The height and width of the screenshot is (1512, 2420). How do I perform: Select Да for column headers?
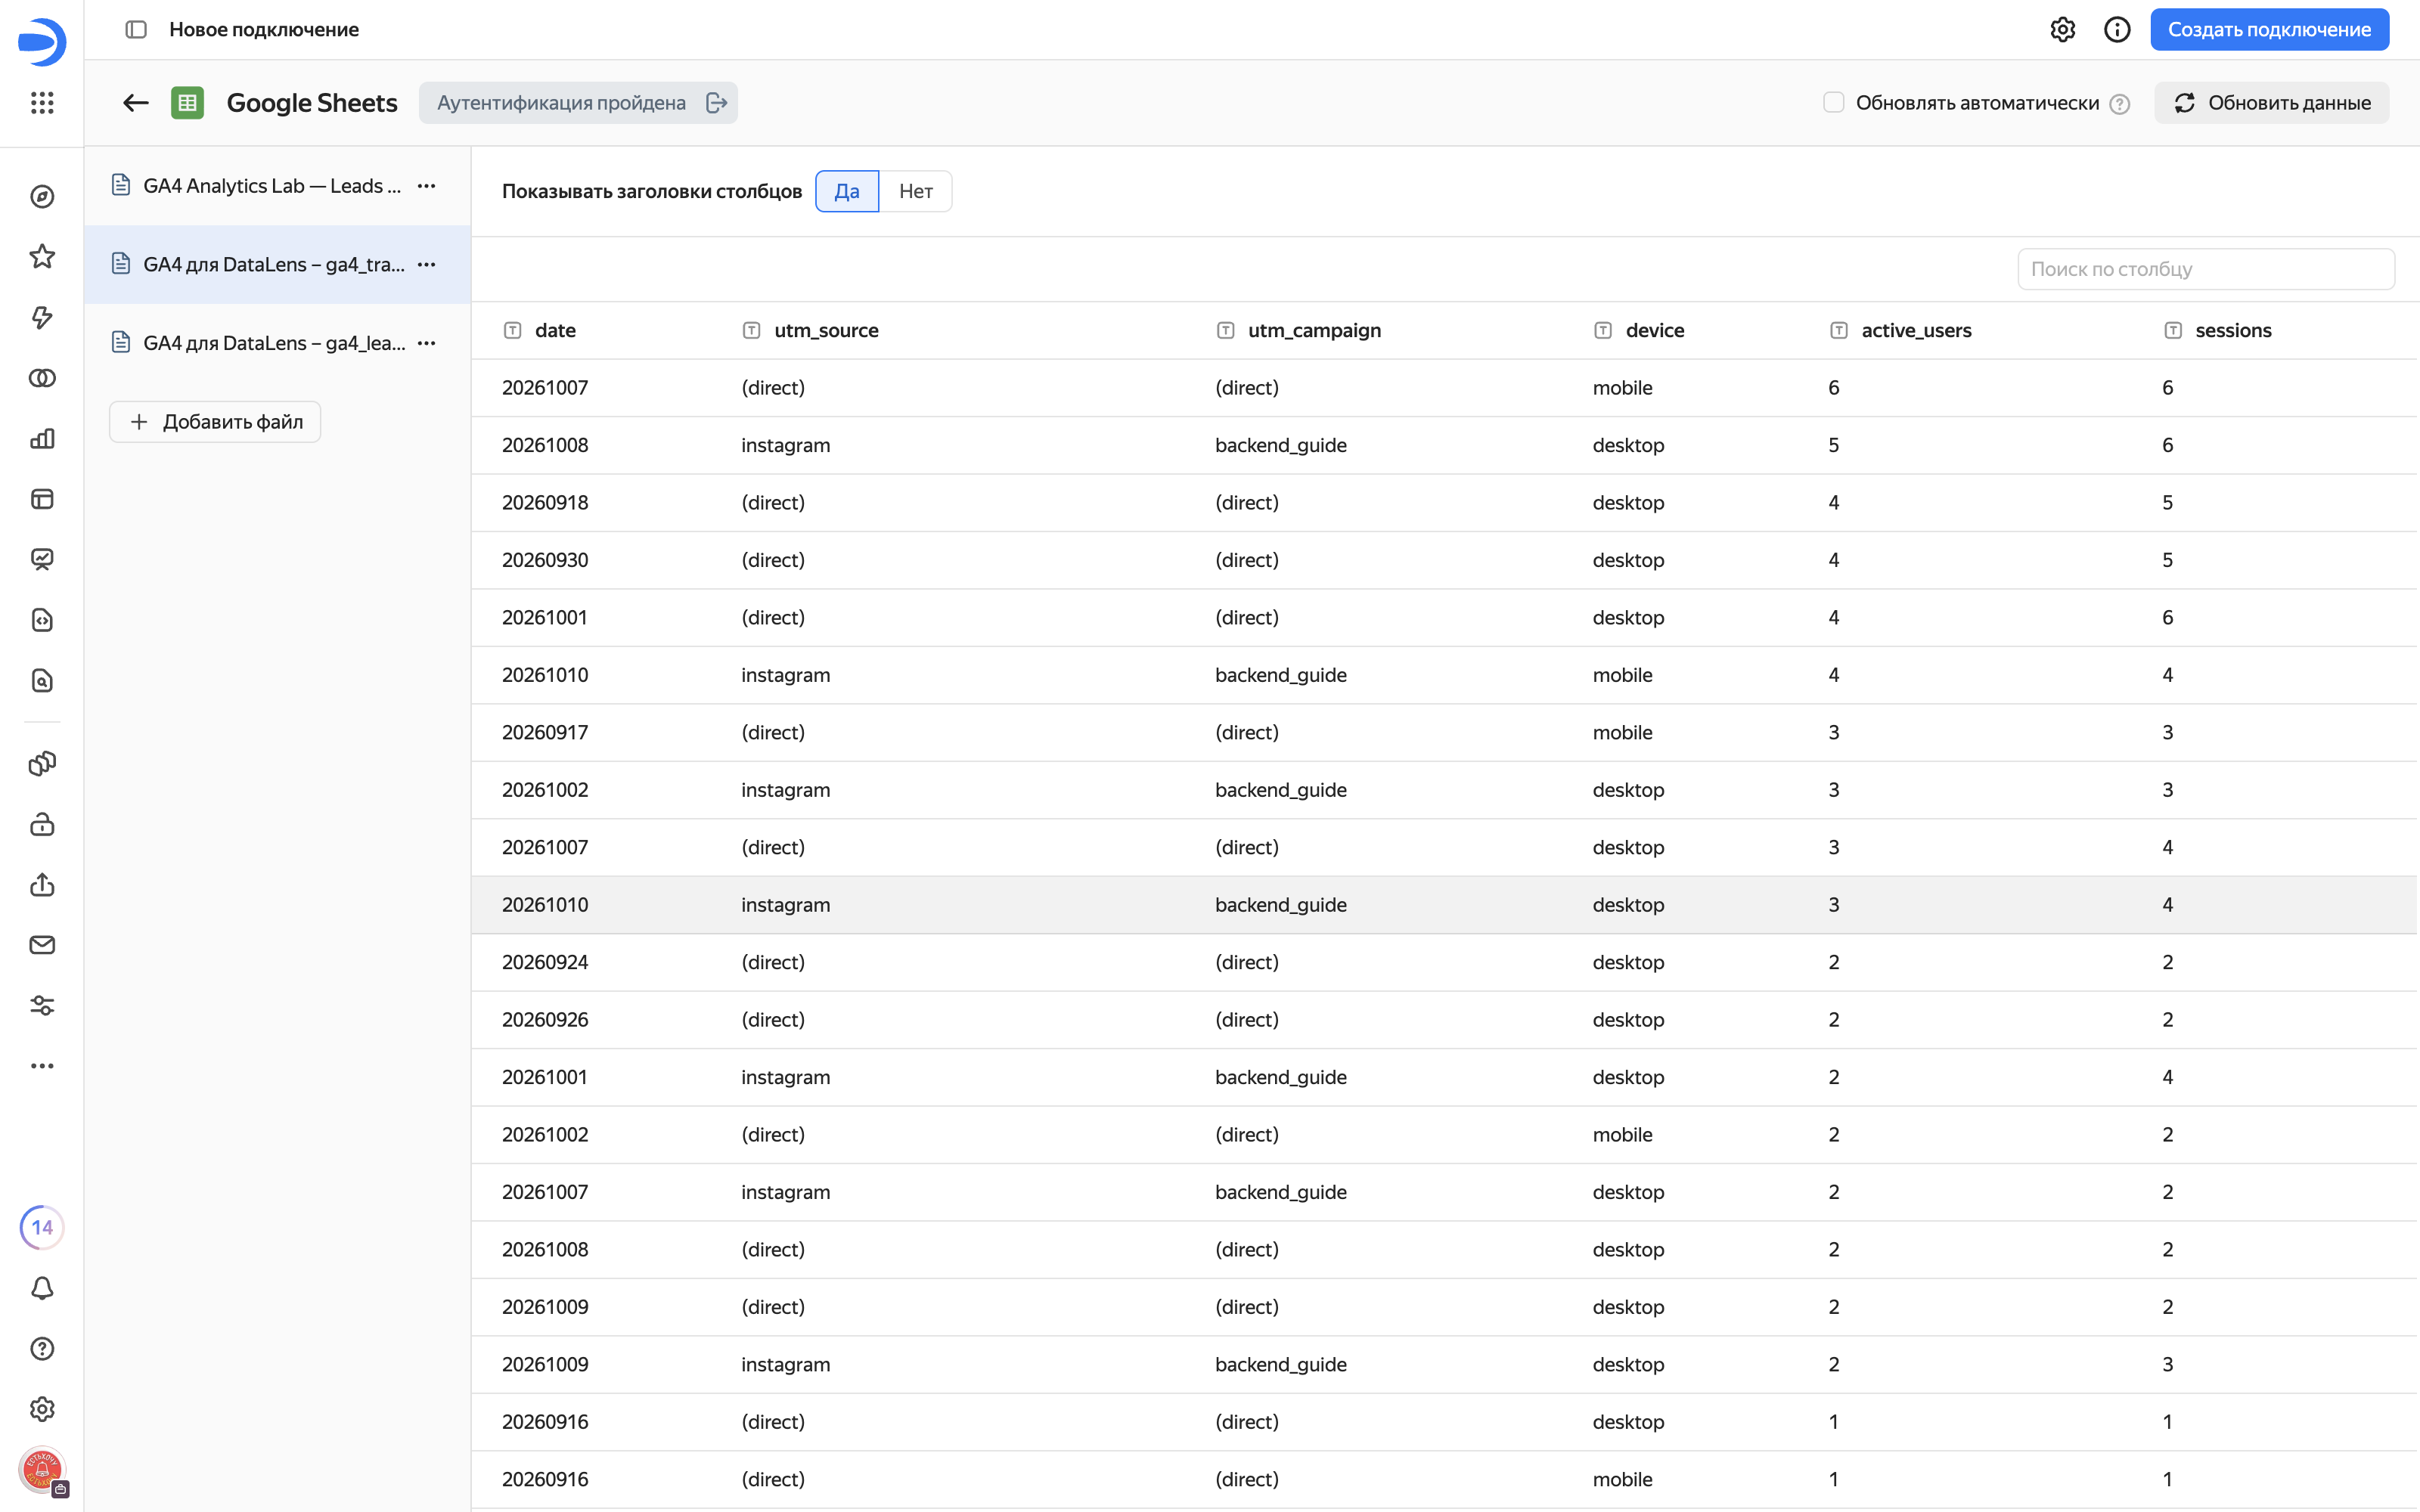[847, 191]
